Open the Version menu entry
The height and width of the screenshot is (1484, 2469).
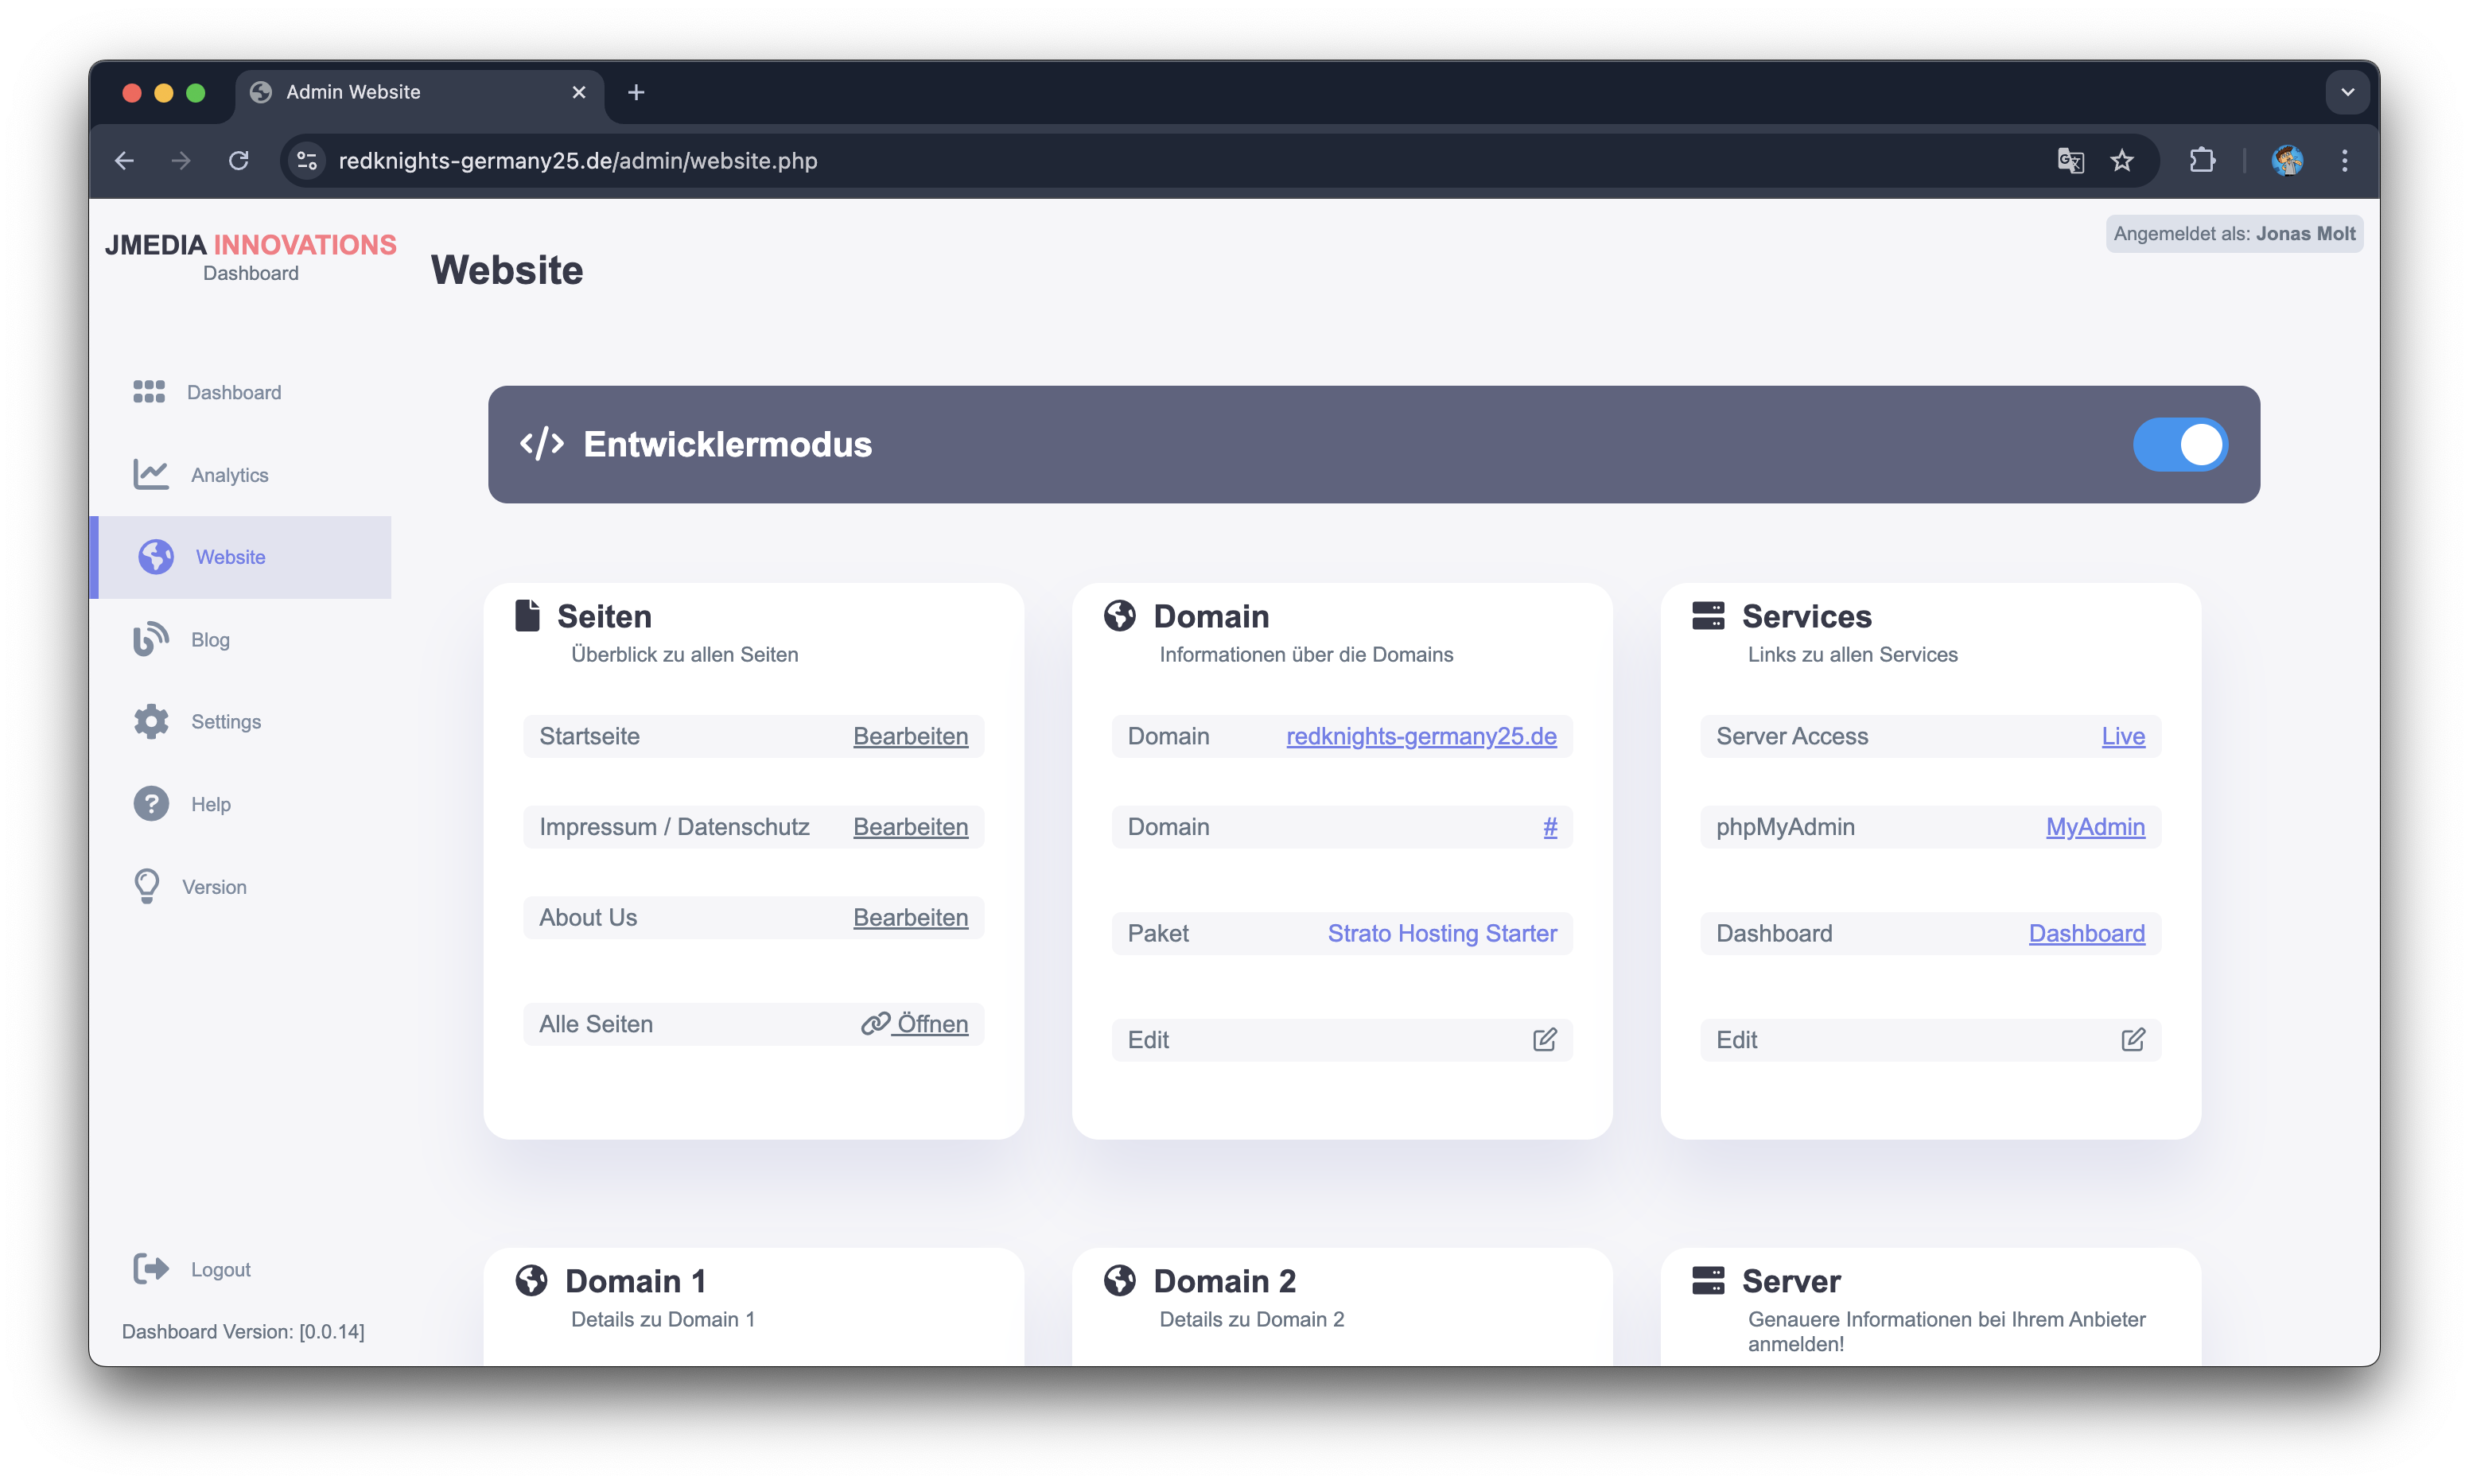pyautogui.click(x=240, y=886)
